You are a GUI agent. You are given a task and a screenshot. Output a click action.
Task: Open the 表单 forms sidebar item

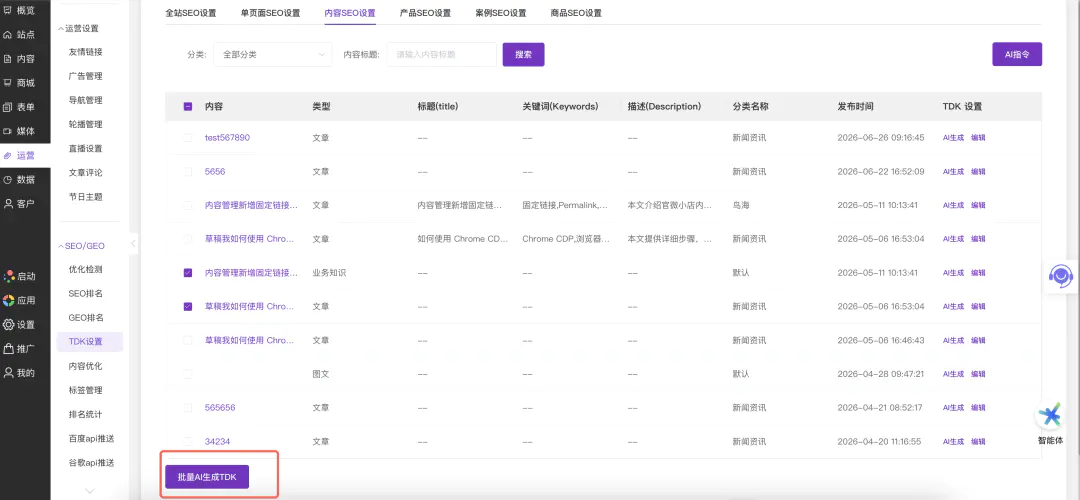(20, 107)
